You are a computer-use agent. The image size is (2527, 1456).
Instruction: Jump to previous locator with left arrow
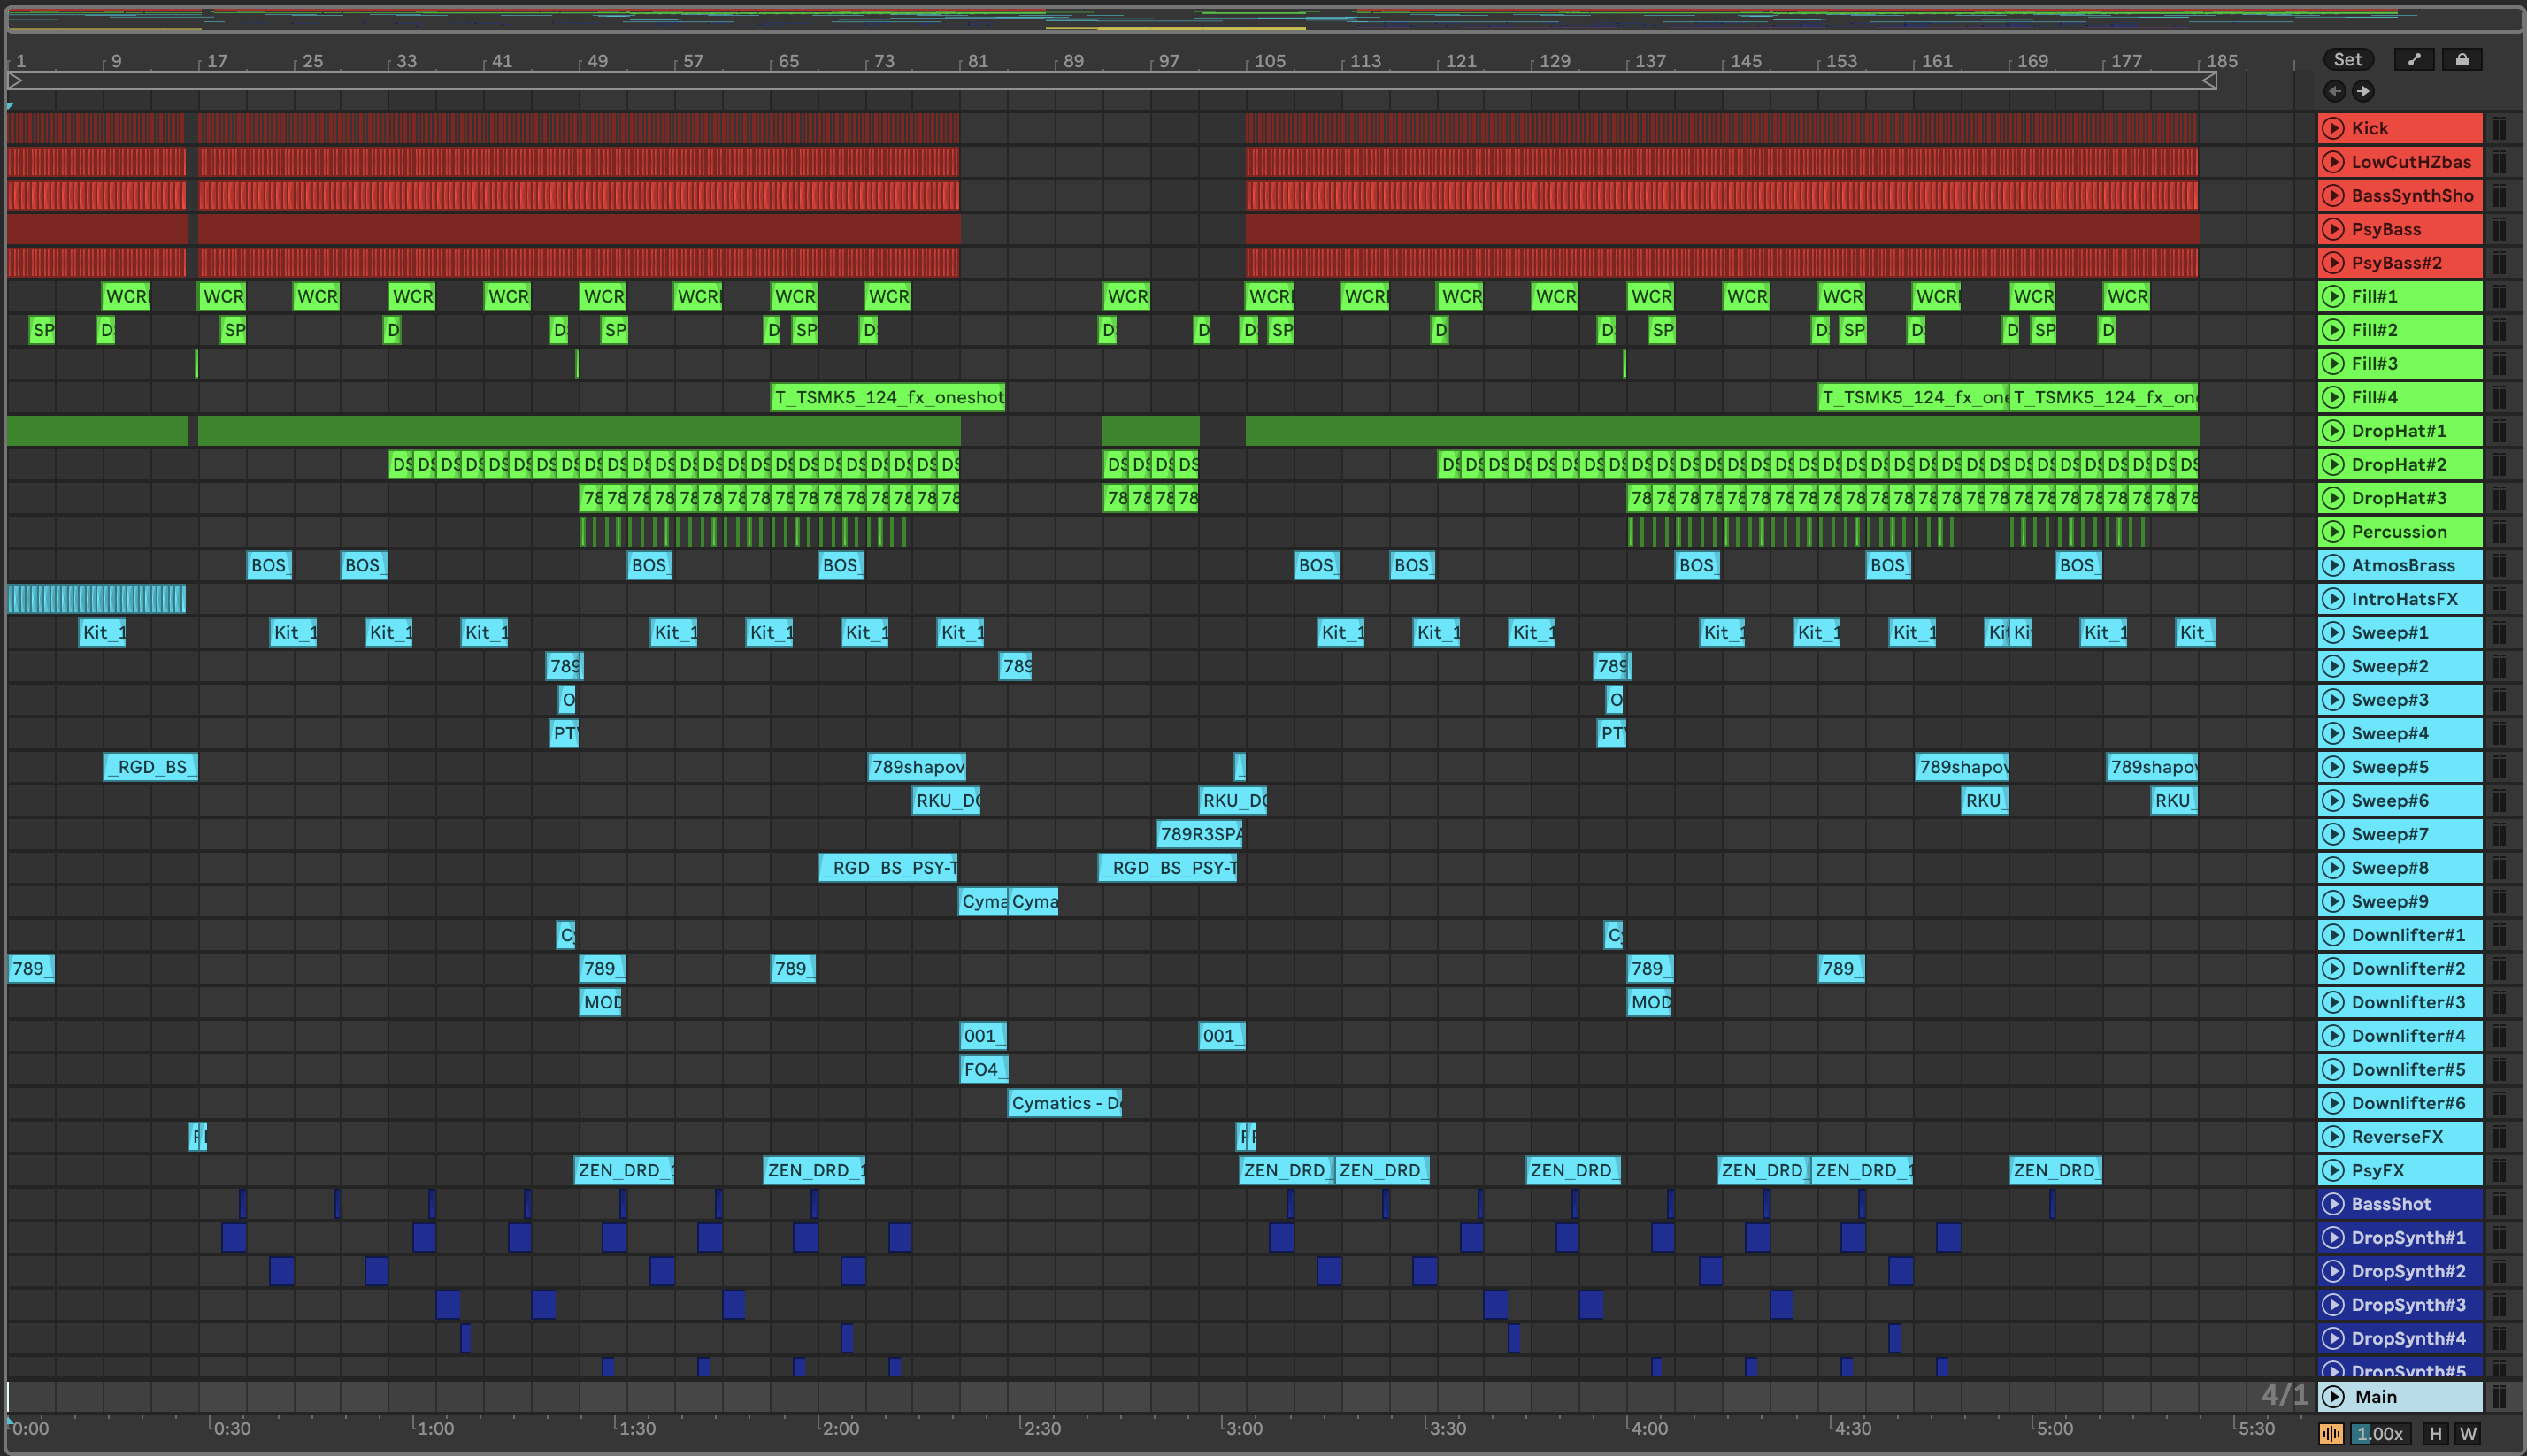point(2335,91)
